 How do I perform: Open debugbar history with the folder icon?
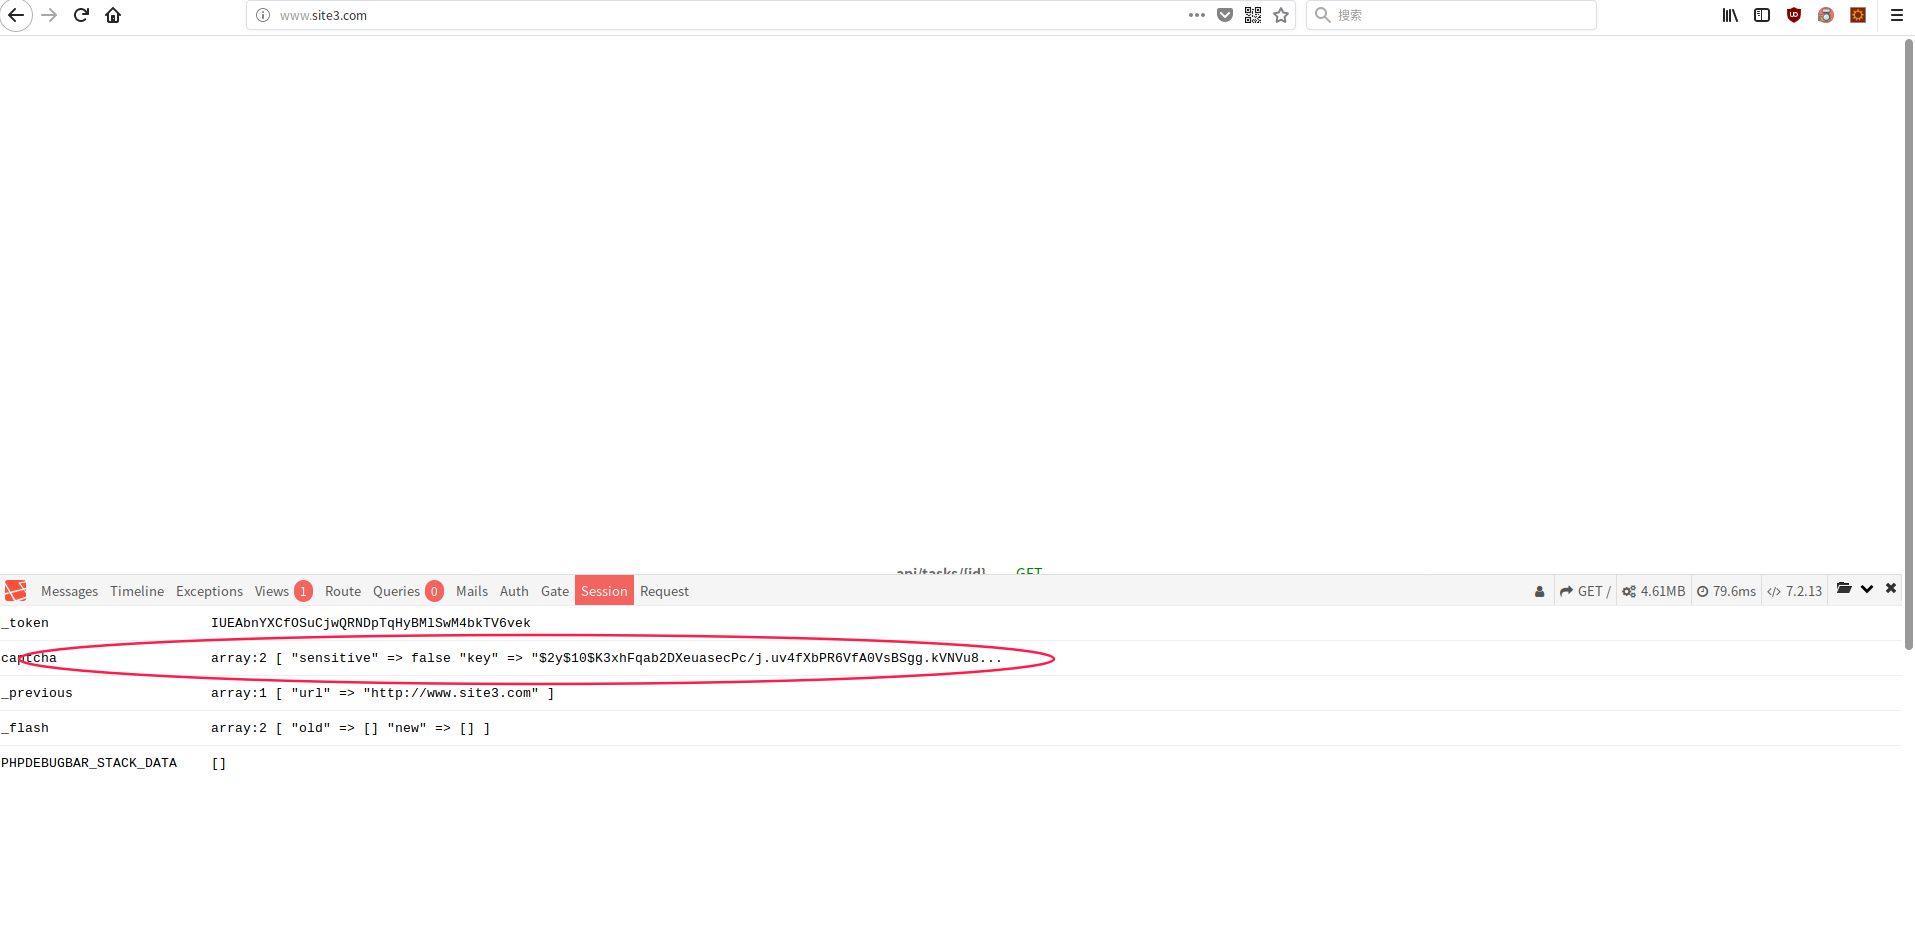[1845, 589]
